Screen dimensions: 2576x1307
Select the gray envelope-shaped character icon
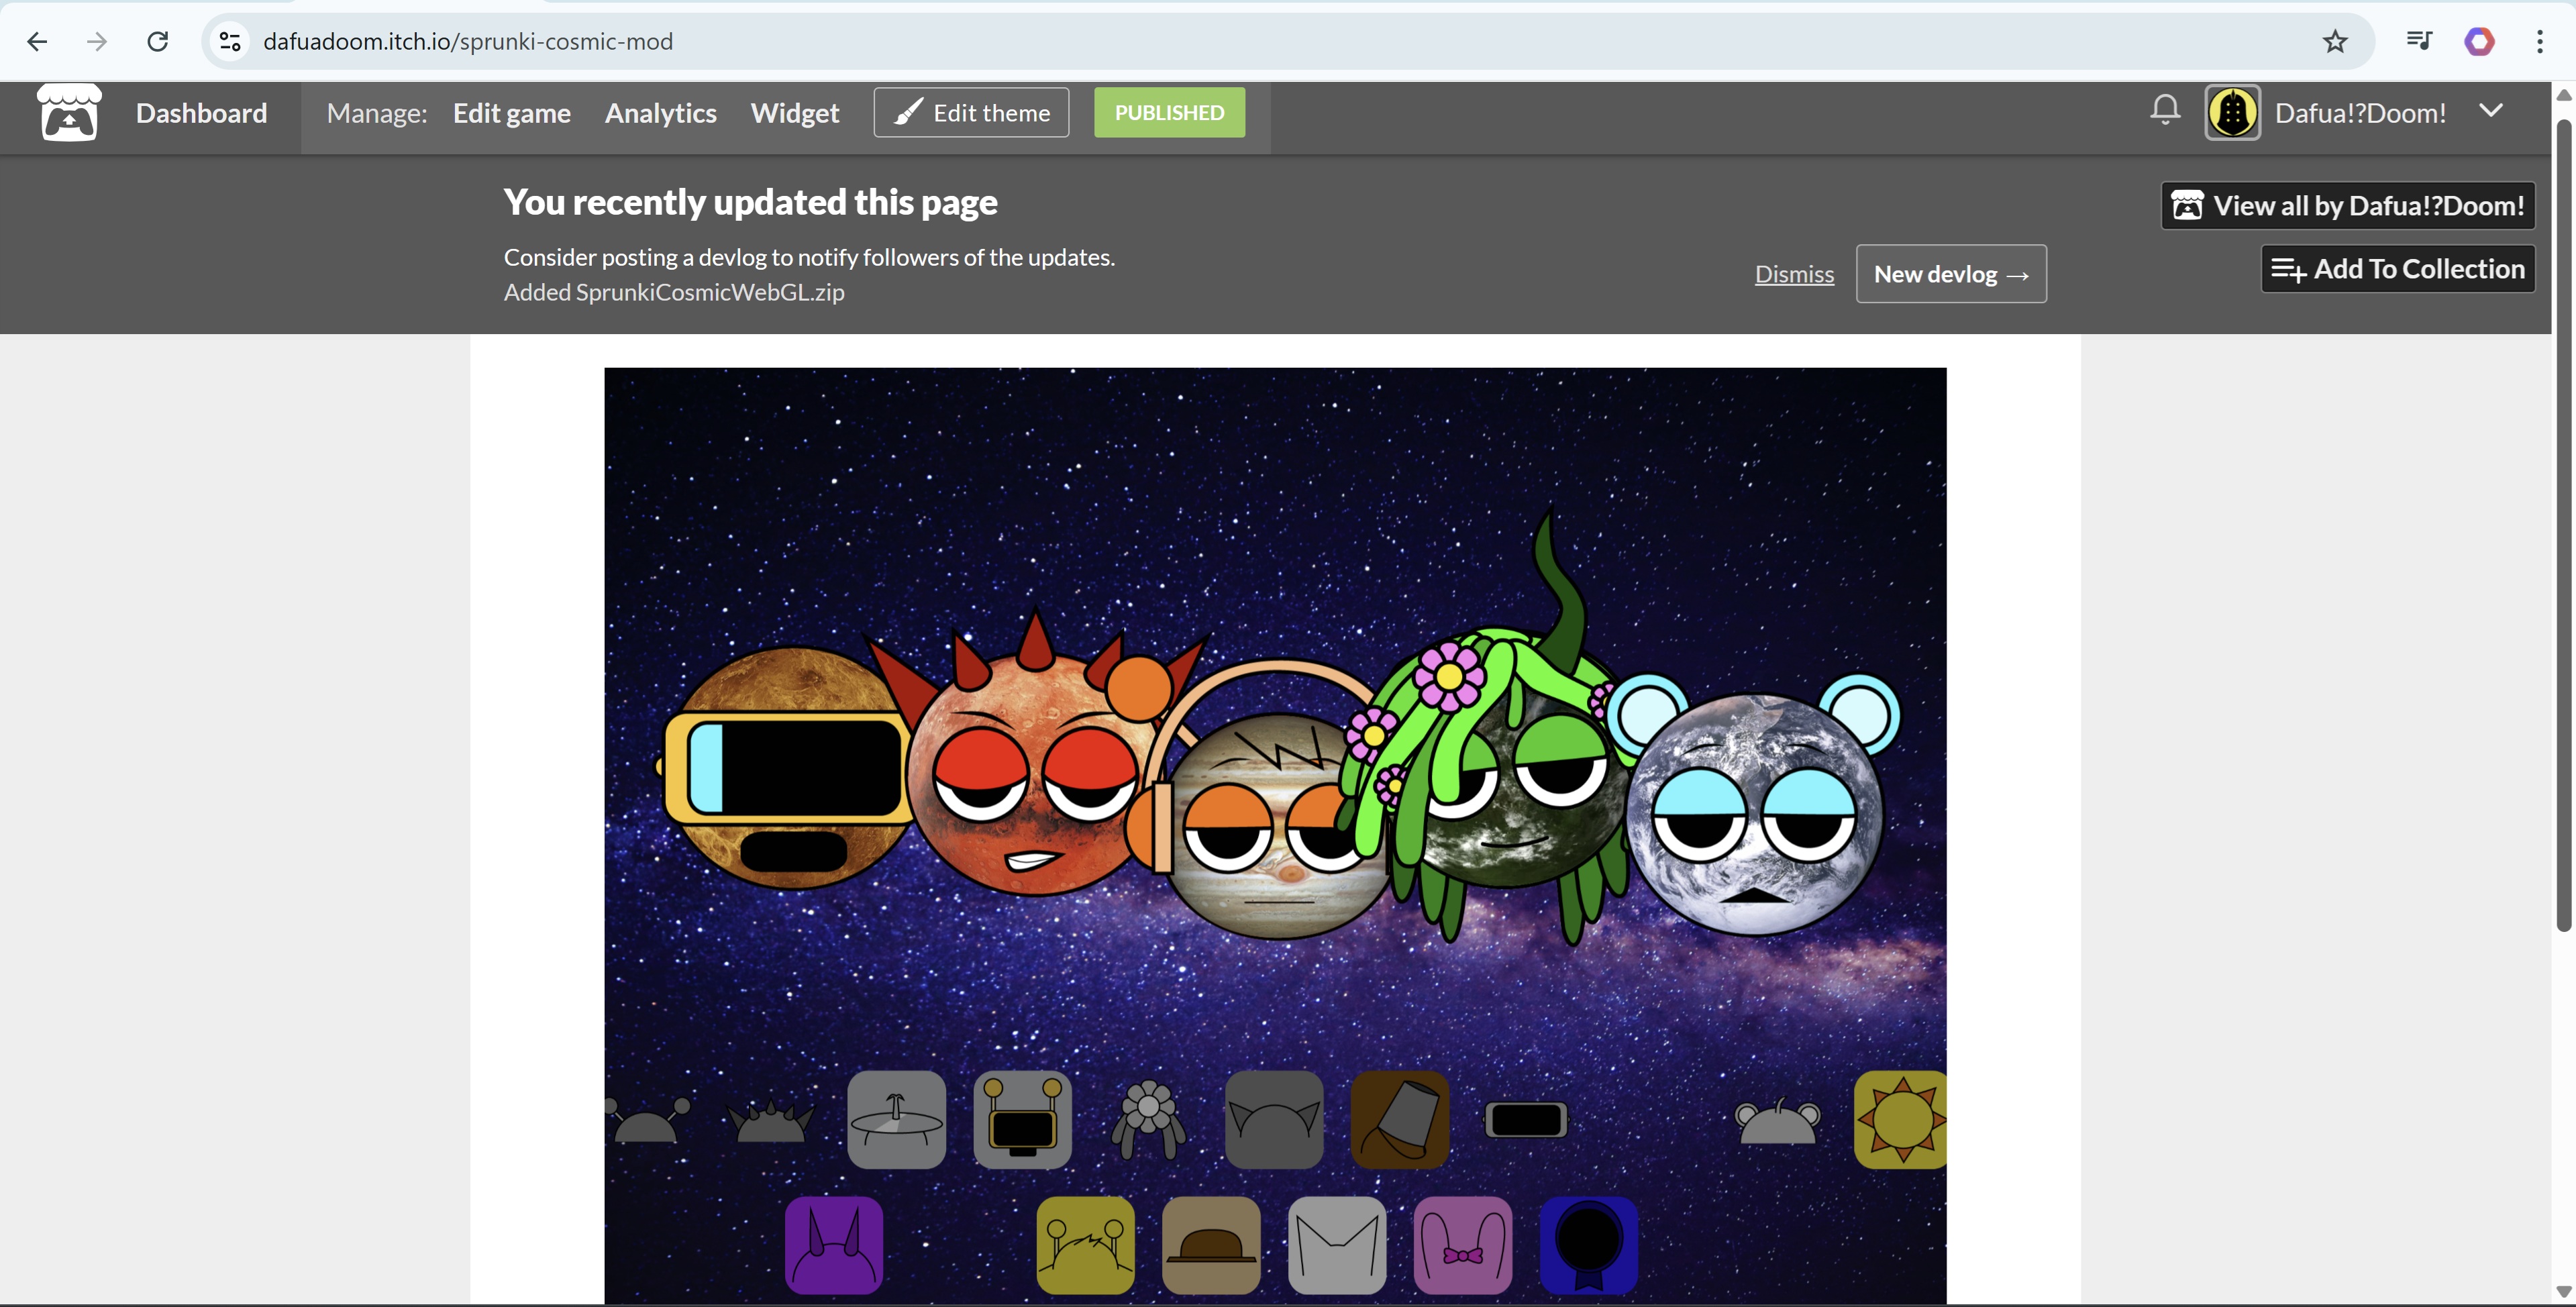[x=1338, y=1246]
